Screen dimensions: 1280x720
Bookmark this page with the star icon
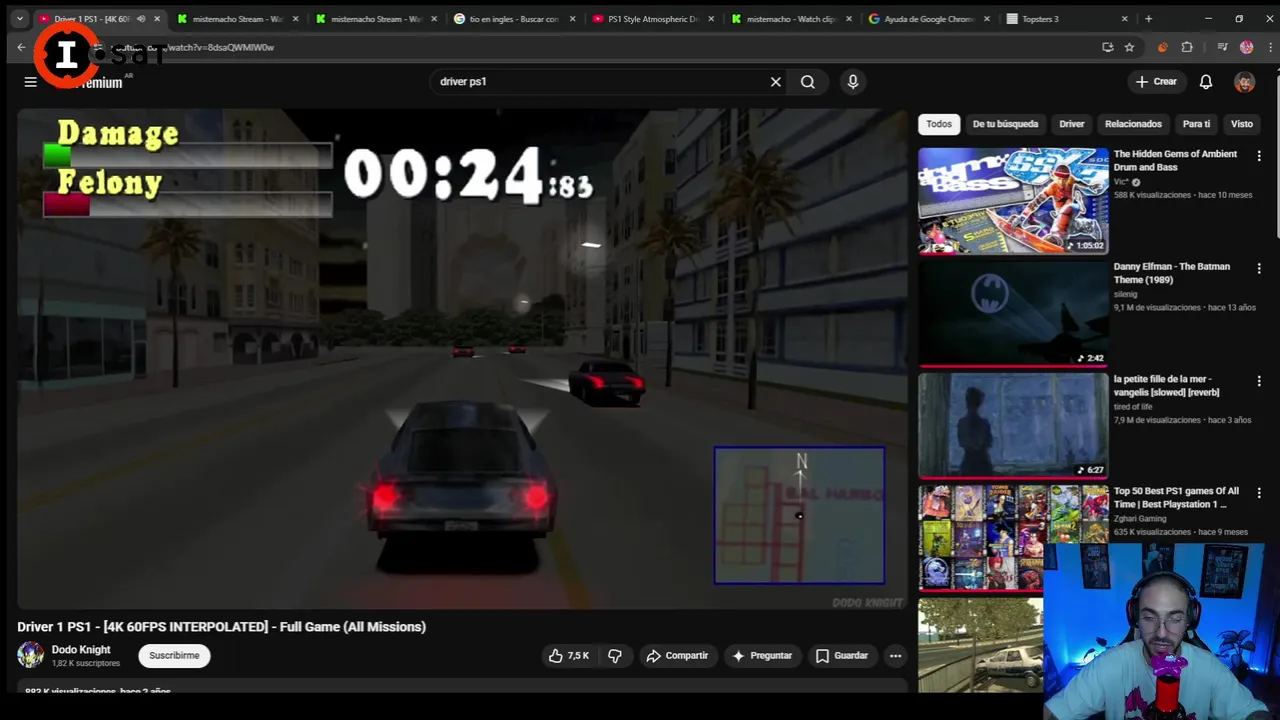1129,47
